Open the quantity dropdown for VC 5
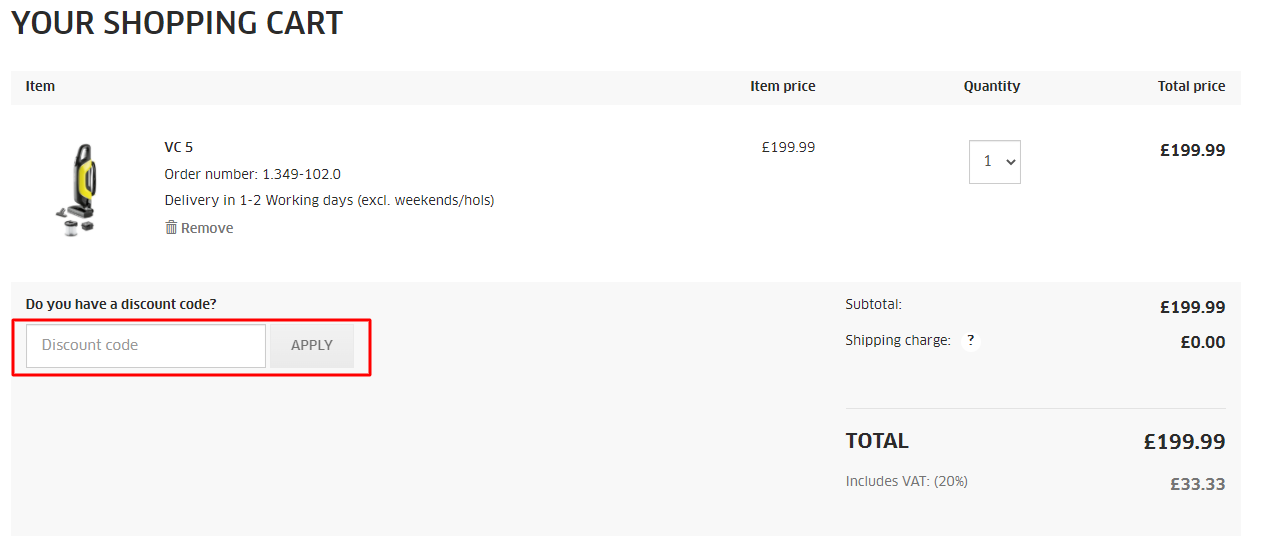The height and width of the screenshot is (536, 1263). 994,162
